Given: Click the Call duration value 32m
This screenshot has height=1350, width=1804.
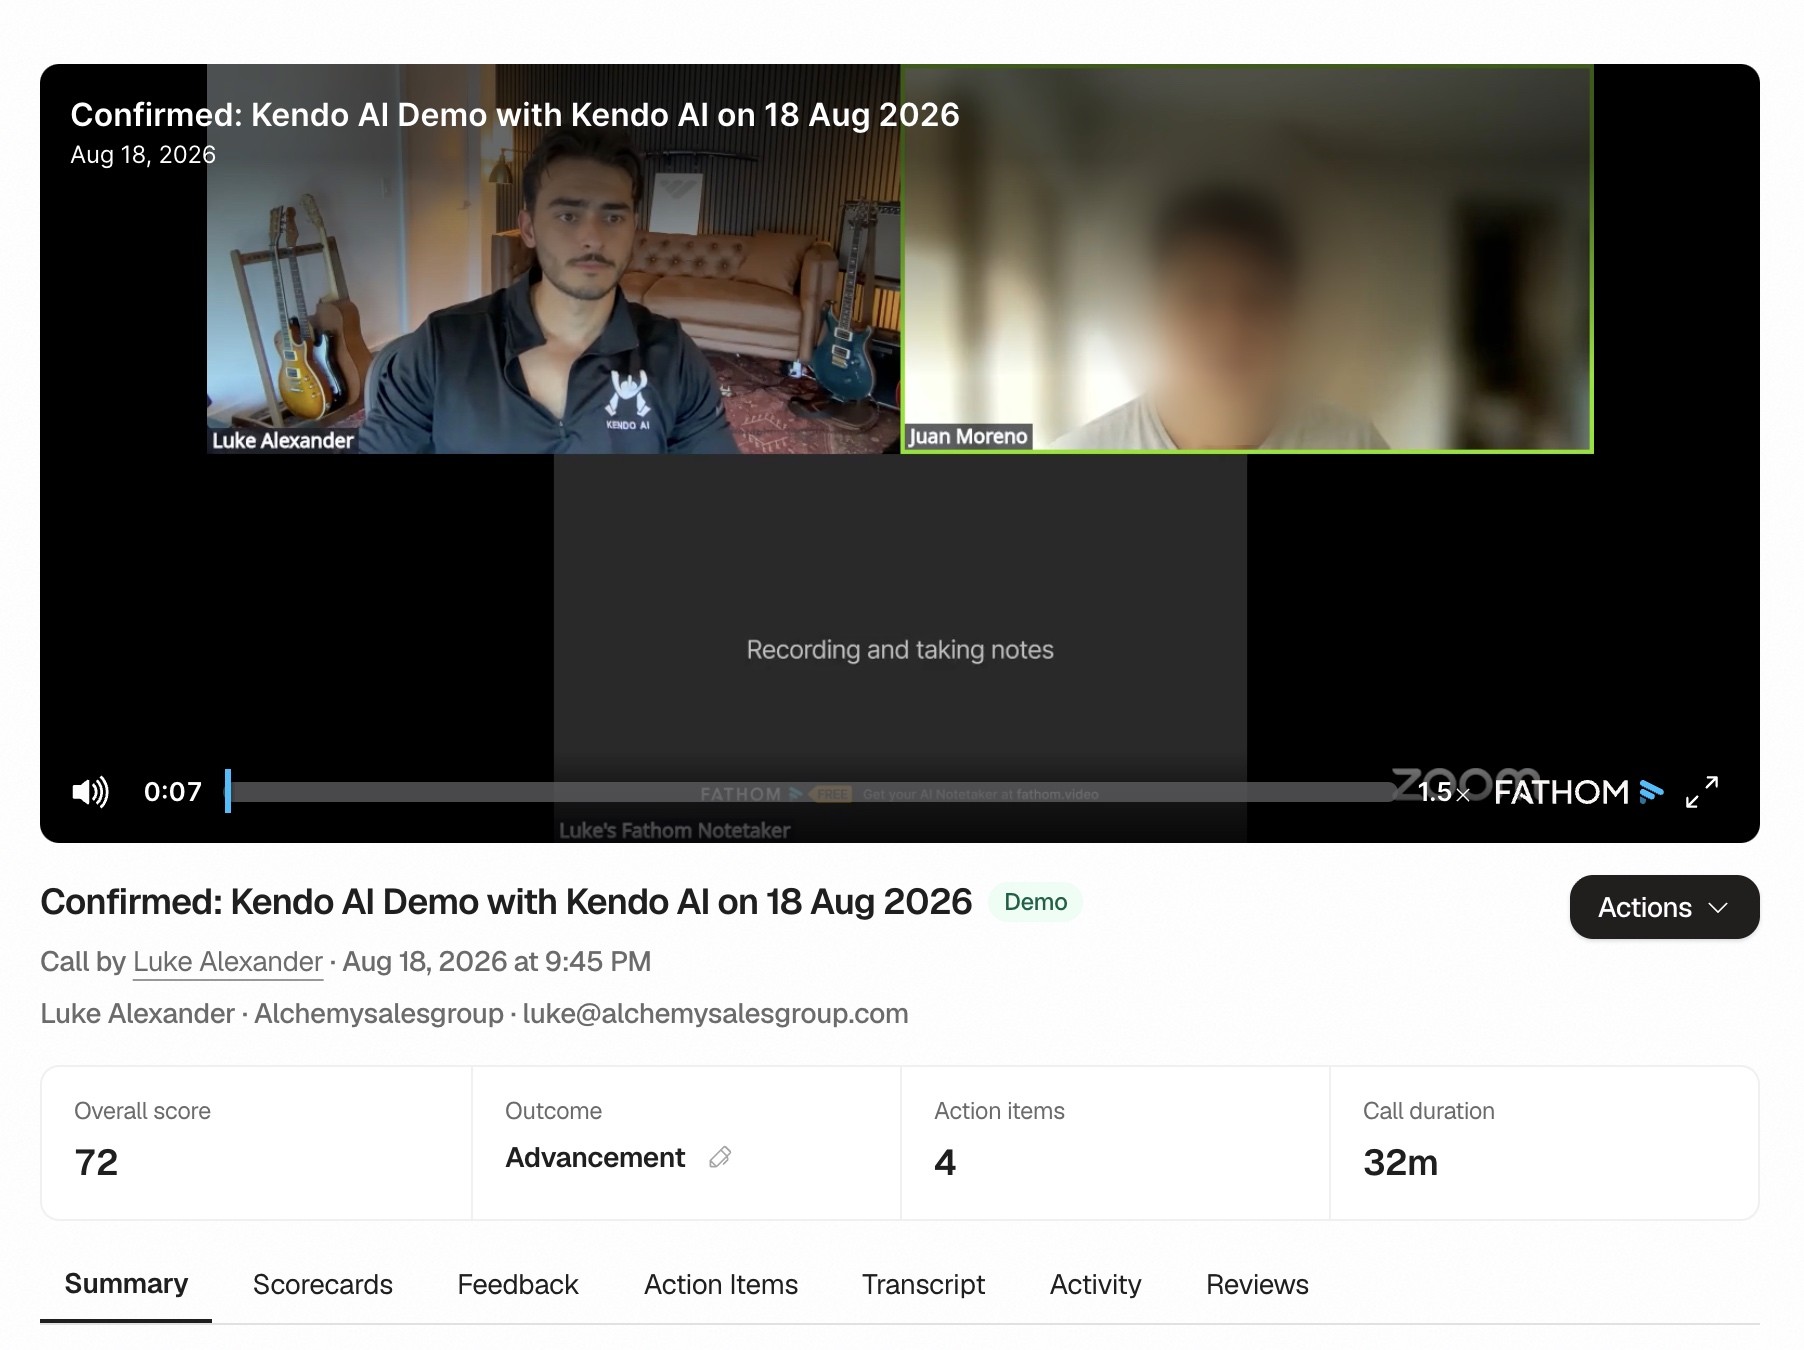Looking at the screenshot, I should [1400, 1162].
